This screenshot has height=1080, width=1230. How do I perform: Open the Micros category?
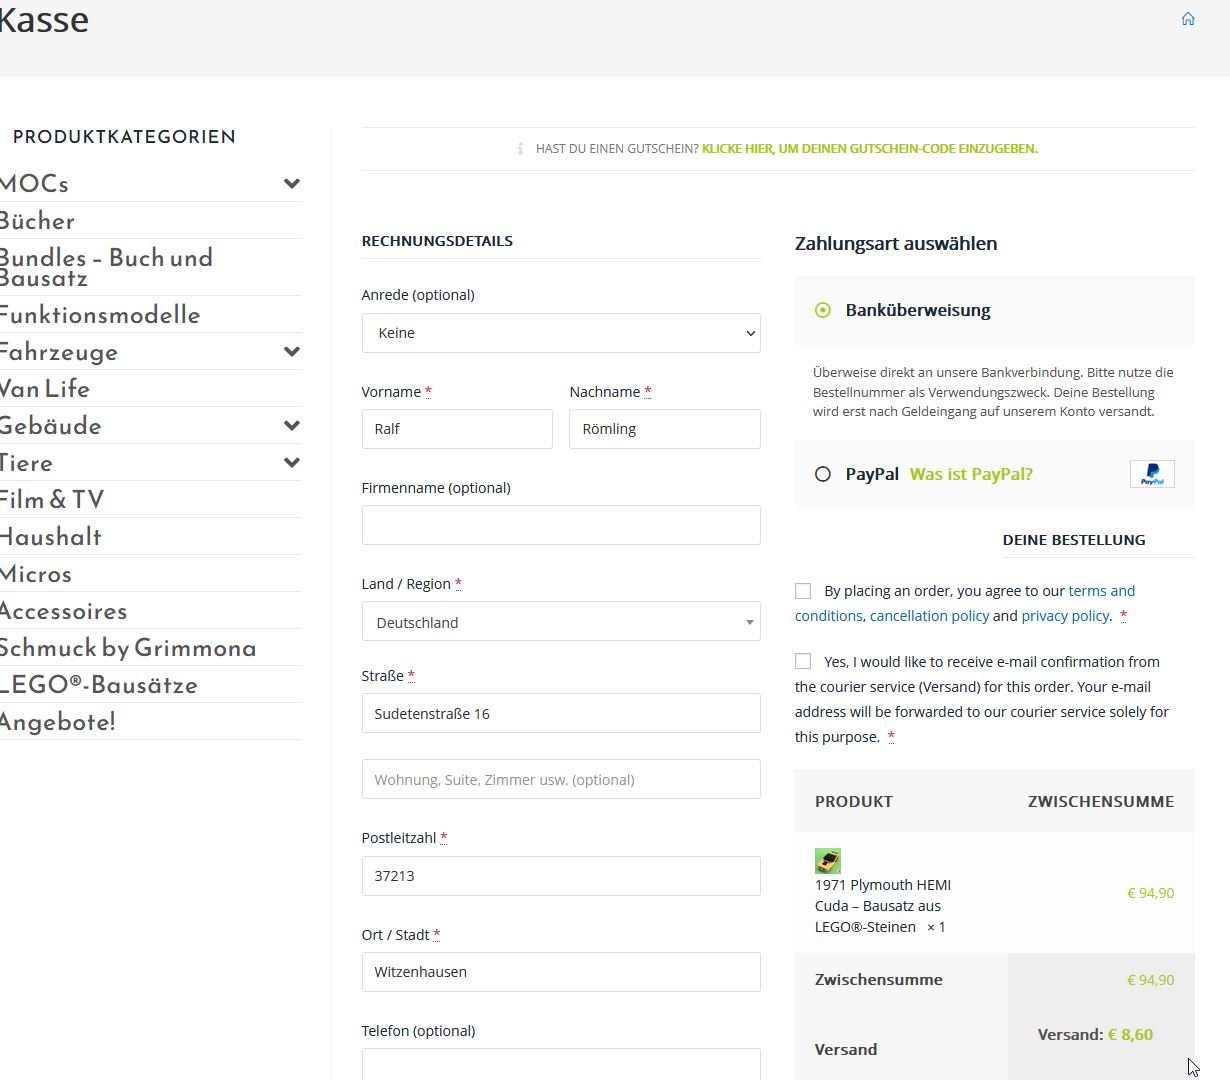pyautogui.click(x=36, y=574)
